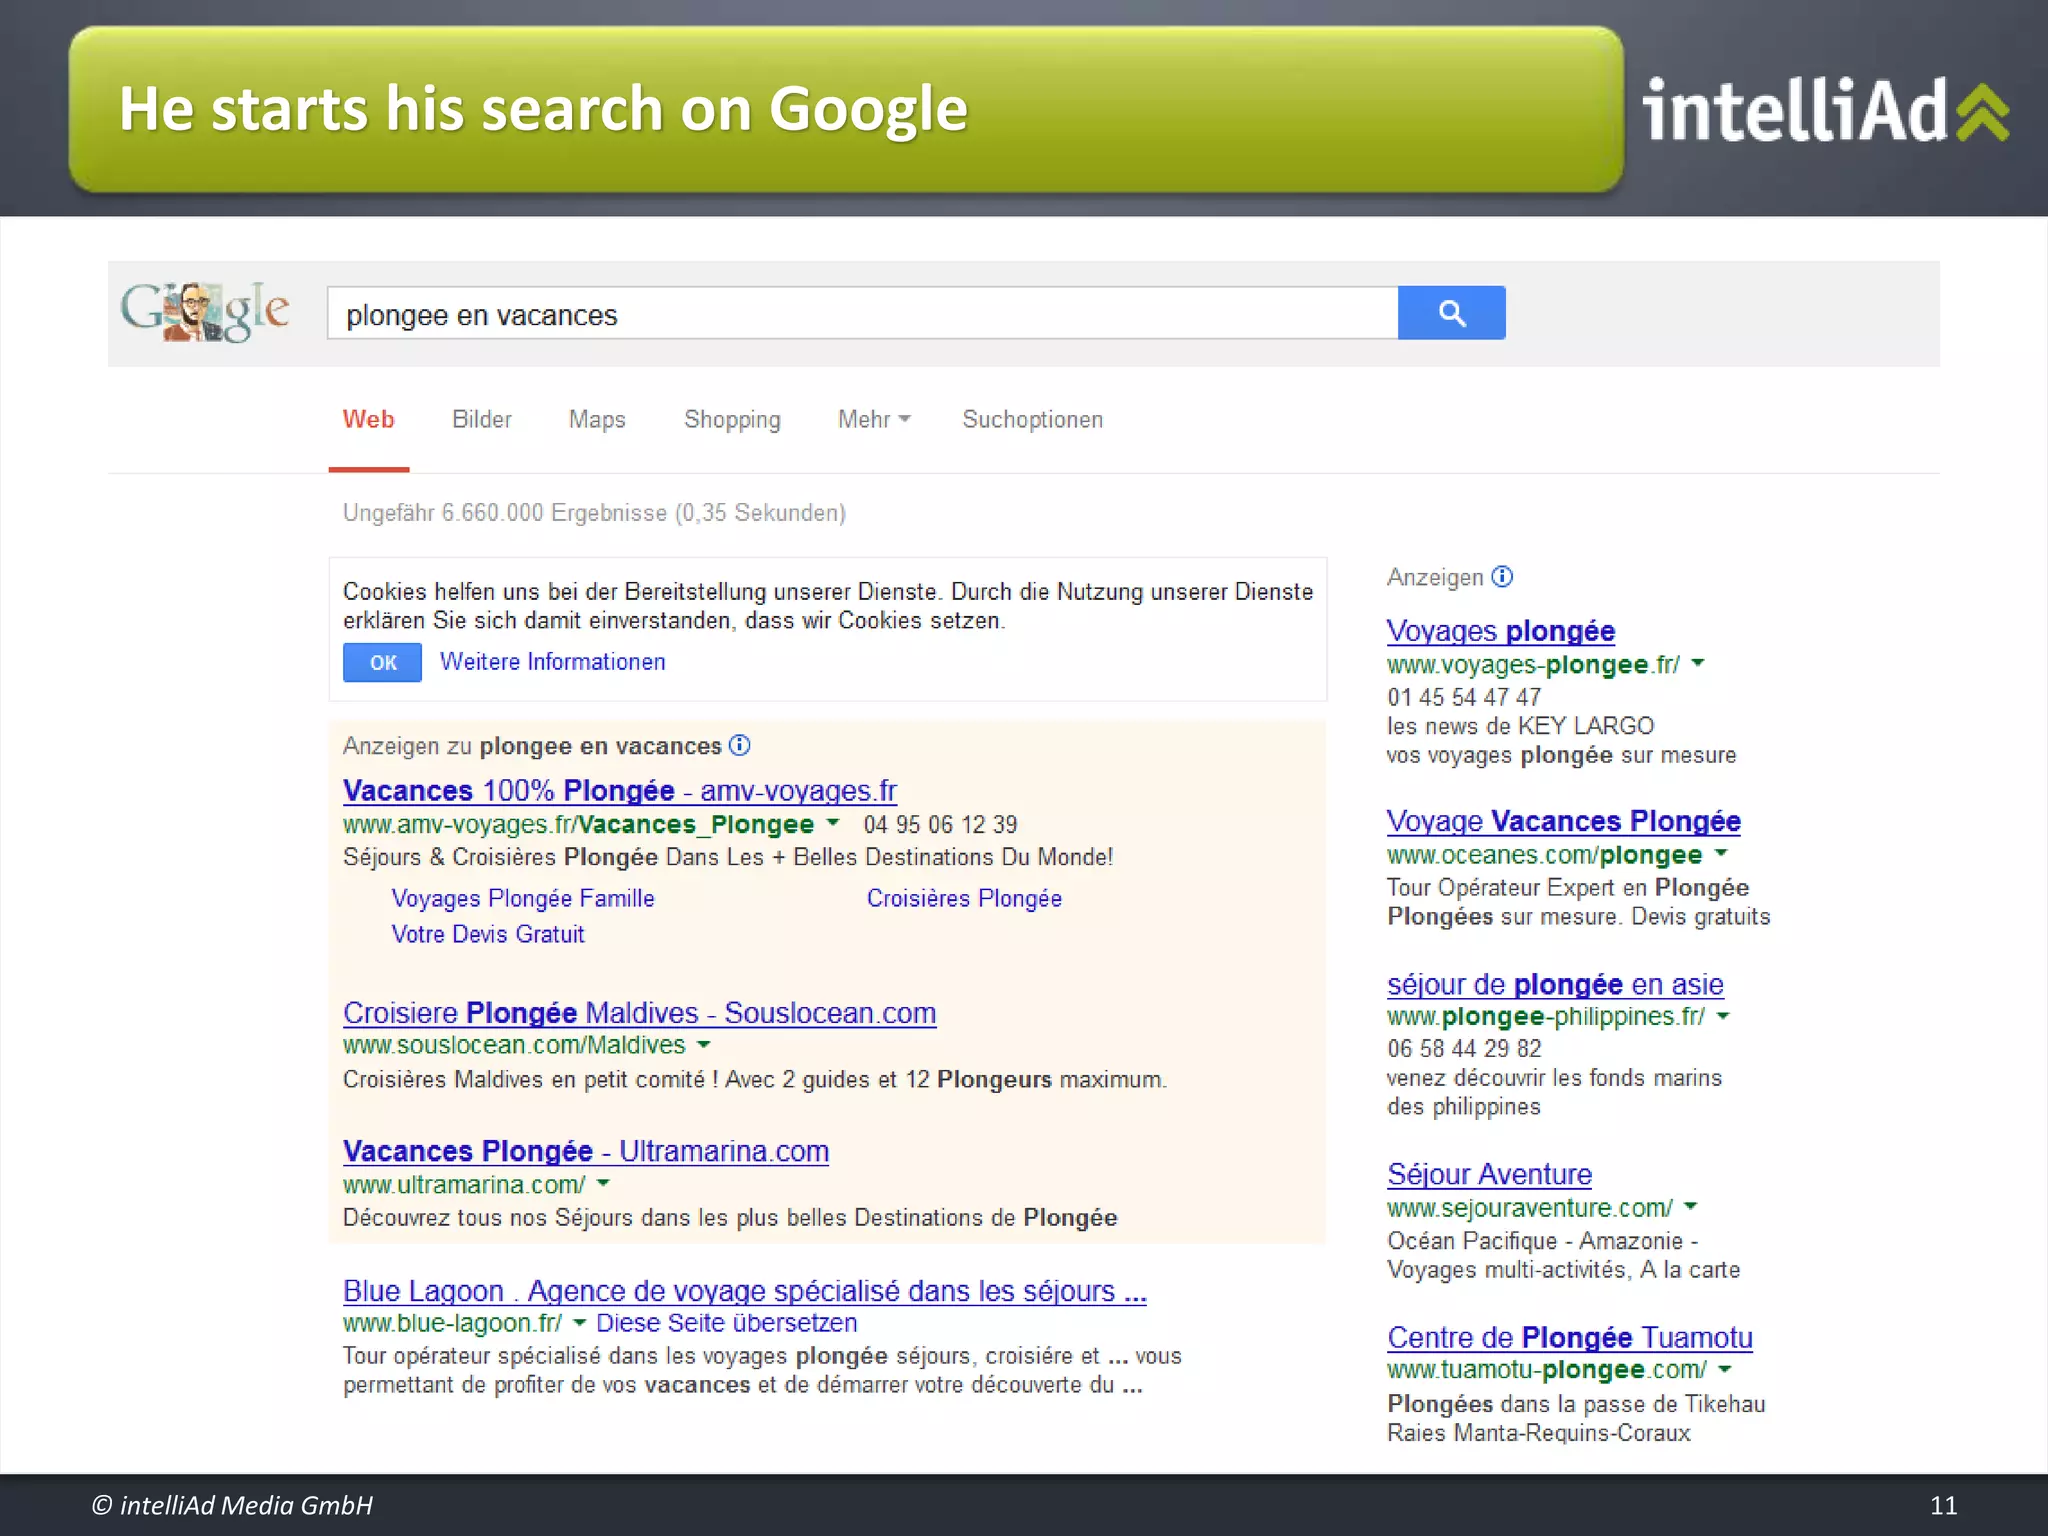The image size is (2048, 1536).
Task: Click the info icon next to right-side Anzeigen
Action: [x=1502, y=577]
